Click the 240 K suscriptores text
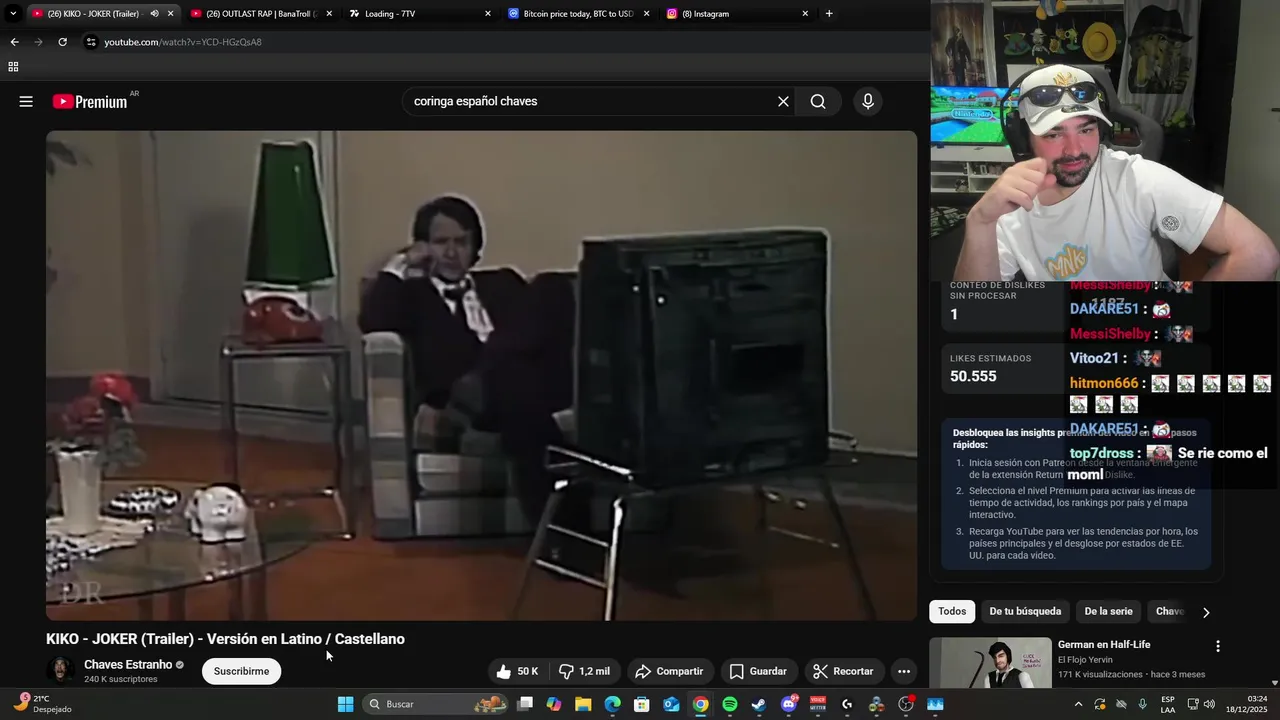Viewport: 1280px width, 720px height. 121,679
